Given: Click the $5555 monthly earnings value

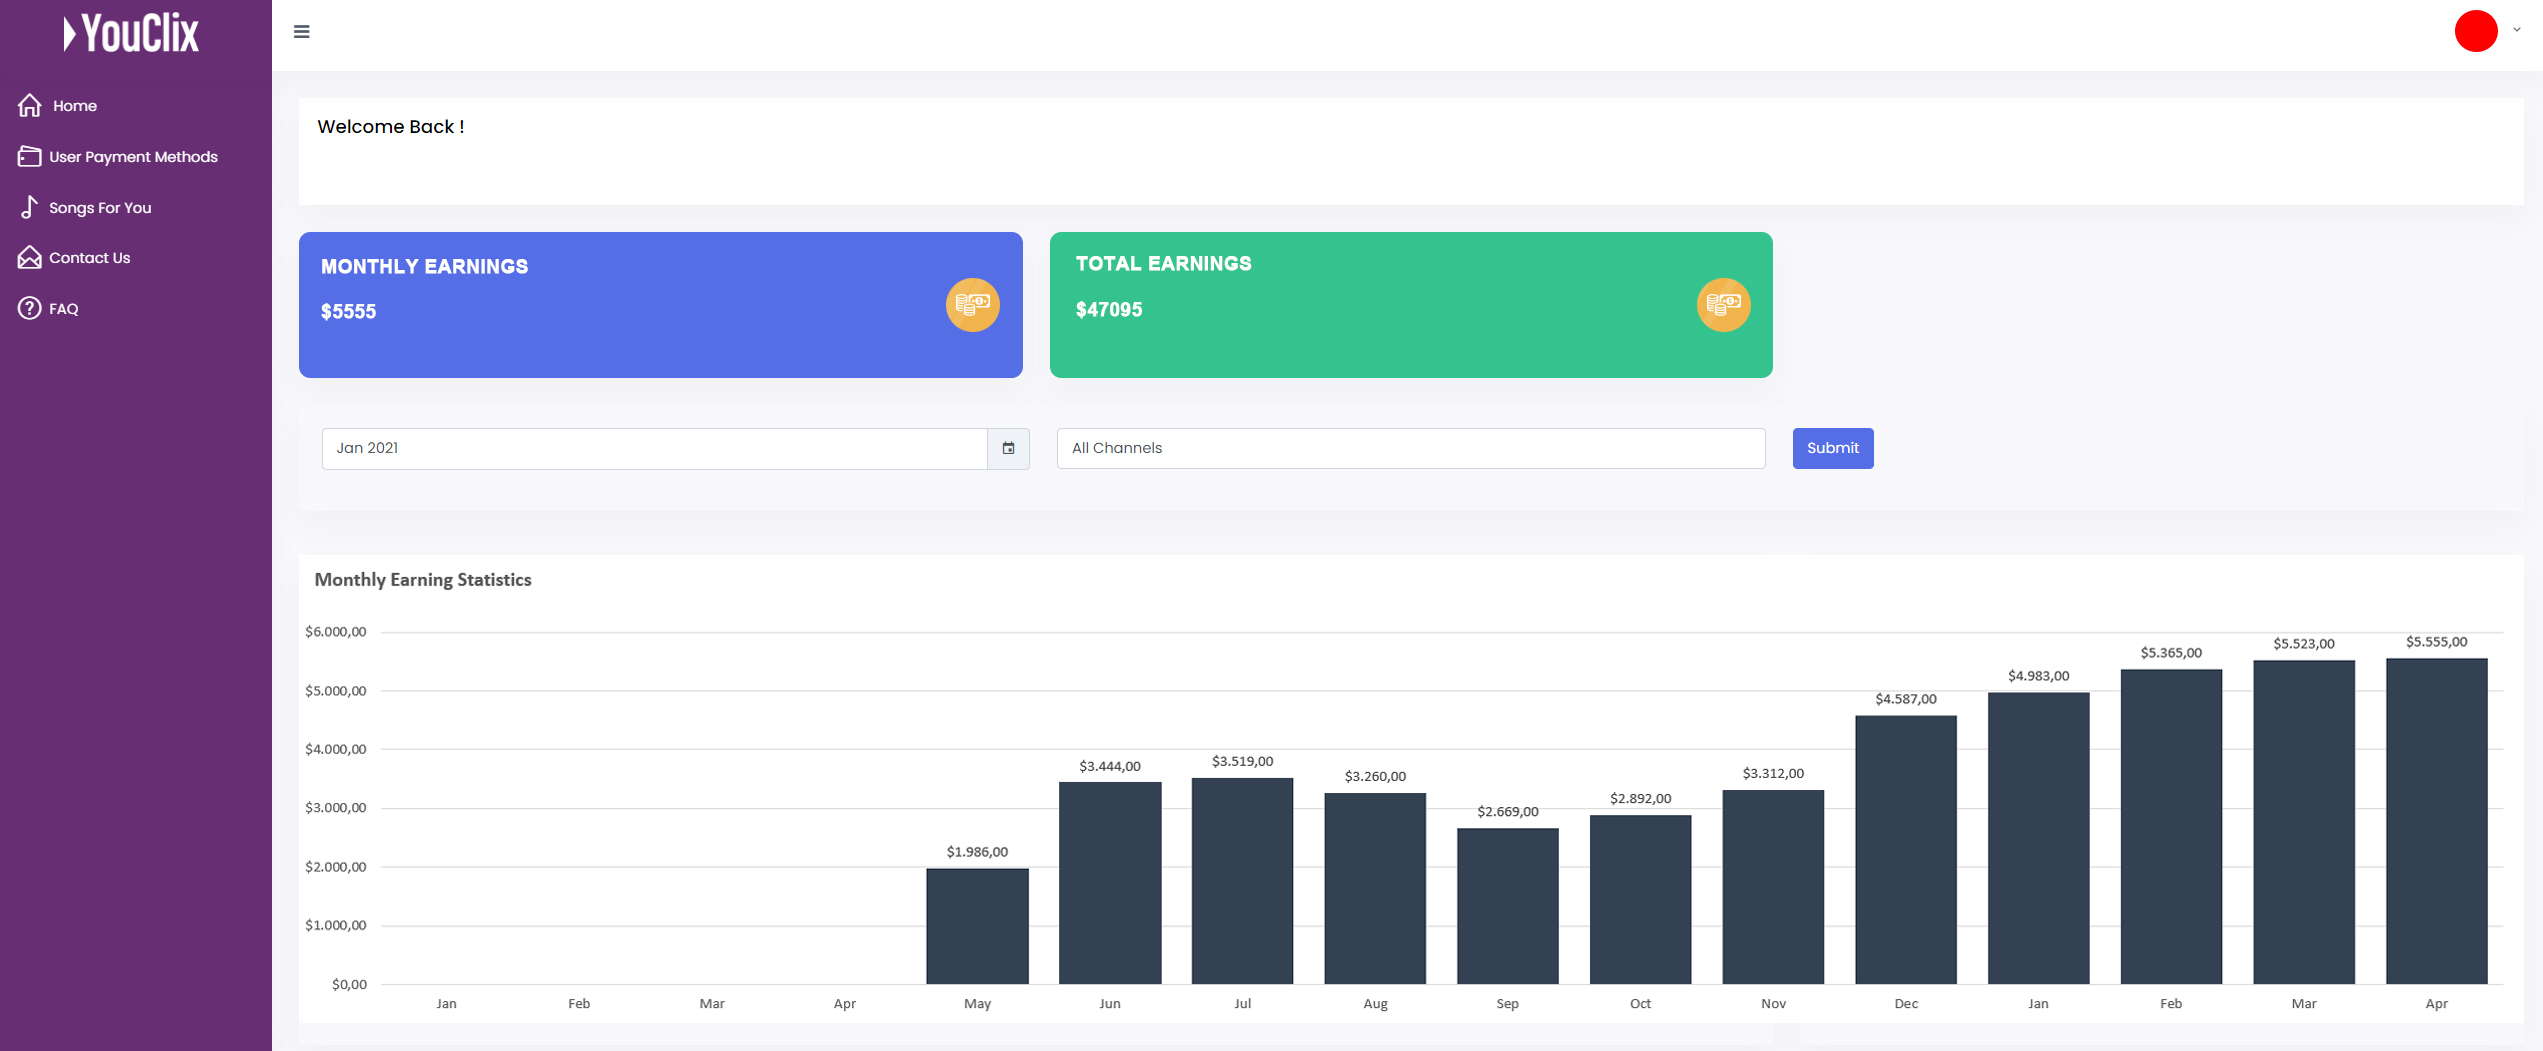Looking at the screenshot, I should coord(348,312).
